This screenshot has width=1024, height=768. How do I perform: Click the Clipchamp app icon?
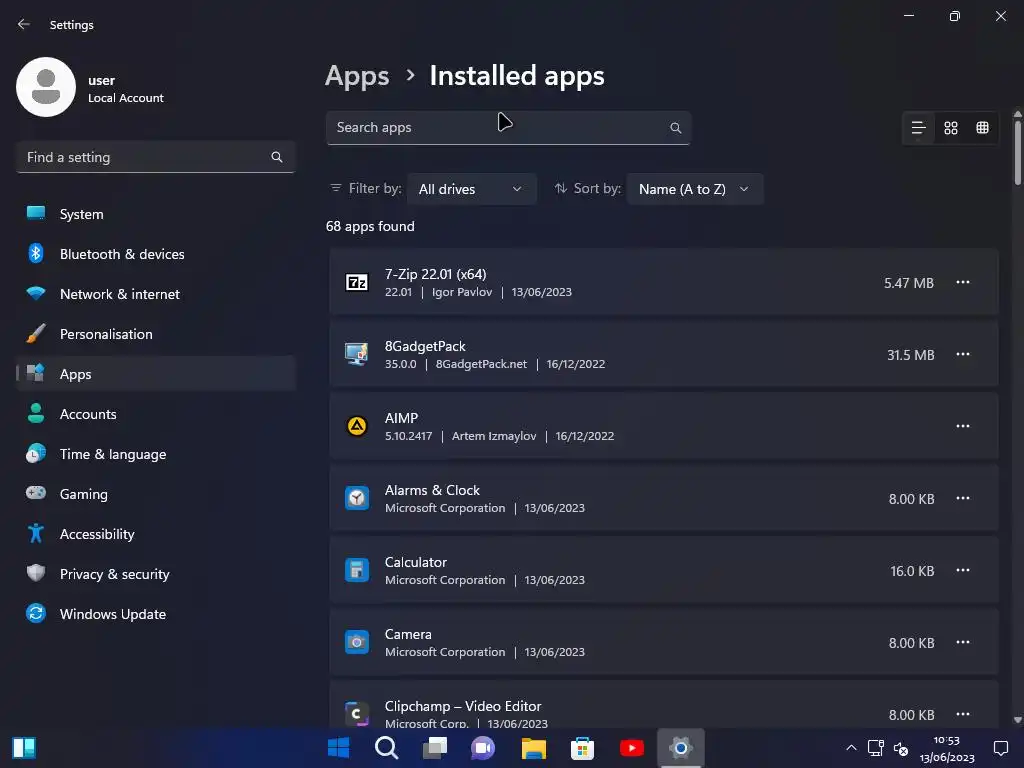pos(357,714)
